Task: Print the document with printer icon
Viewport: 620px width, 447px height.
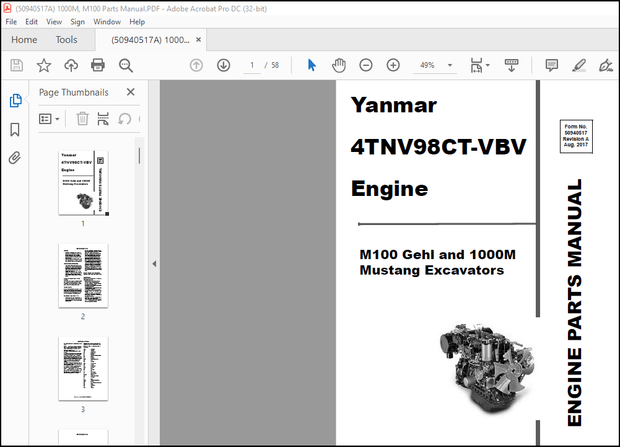Action: point(98,65)
